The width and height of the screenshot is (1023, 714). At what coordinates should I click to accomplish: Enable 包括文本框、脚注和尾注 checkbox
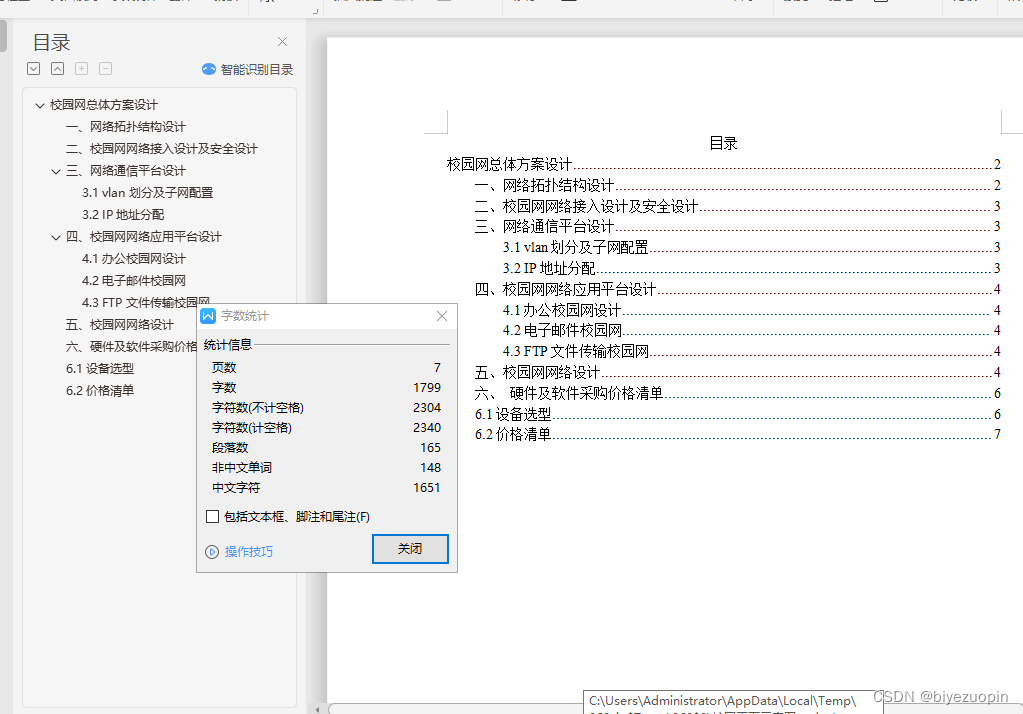coord(212,517)
